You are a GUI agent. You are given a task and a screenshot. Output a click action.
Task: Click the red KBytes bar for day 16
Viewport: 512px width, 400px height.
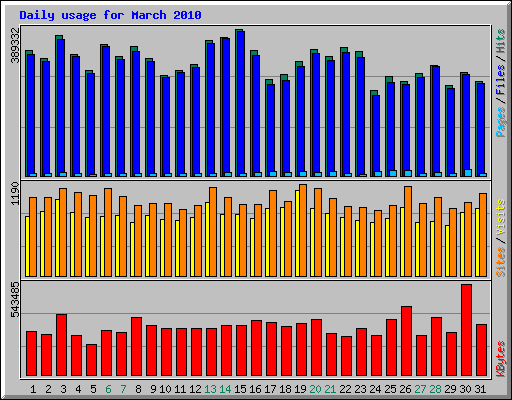pyautogui.click(x=256, y=348)
